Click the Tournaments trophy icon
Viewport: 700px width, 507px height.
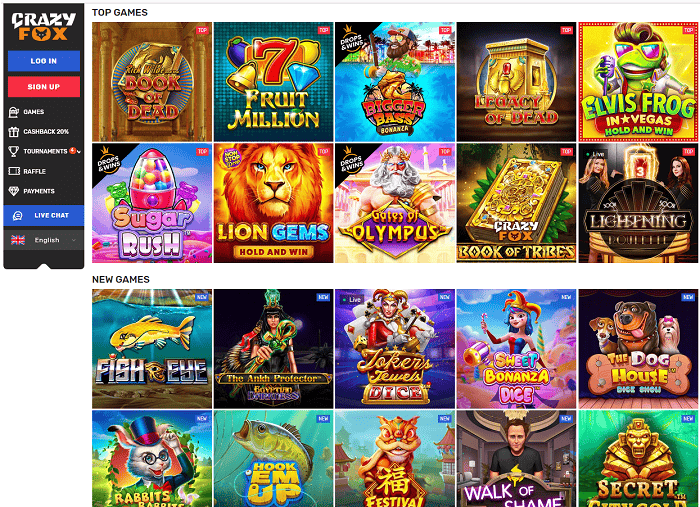[x=14, y=151]
